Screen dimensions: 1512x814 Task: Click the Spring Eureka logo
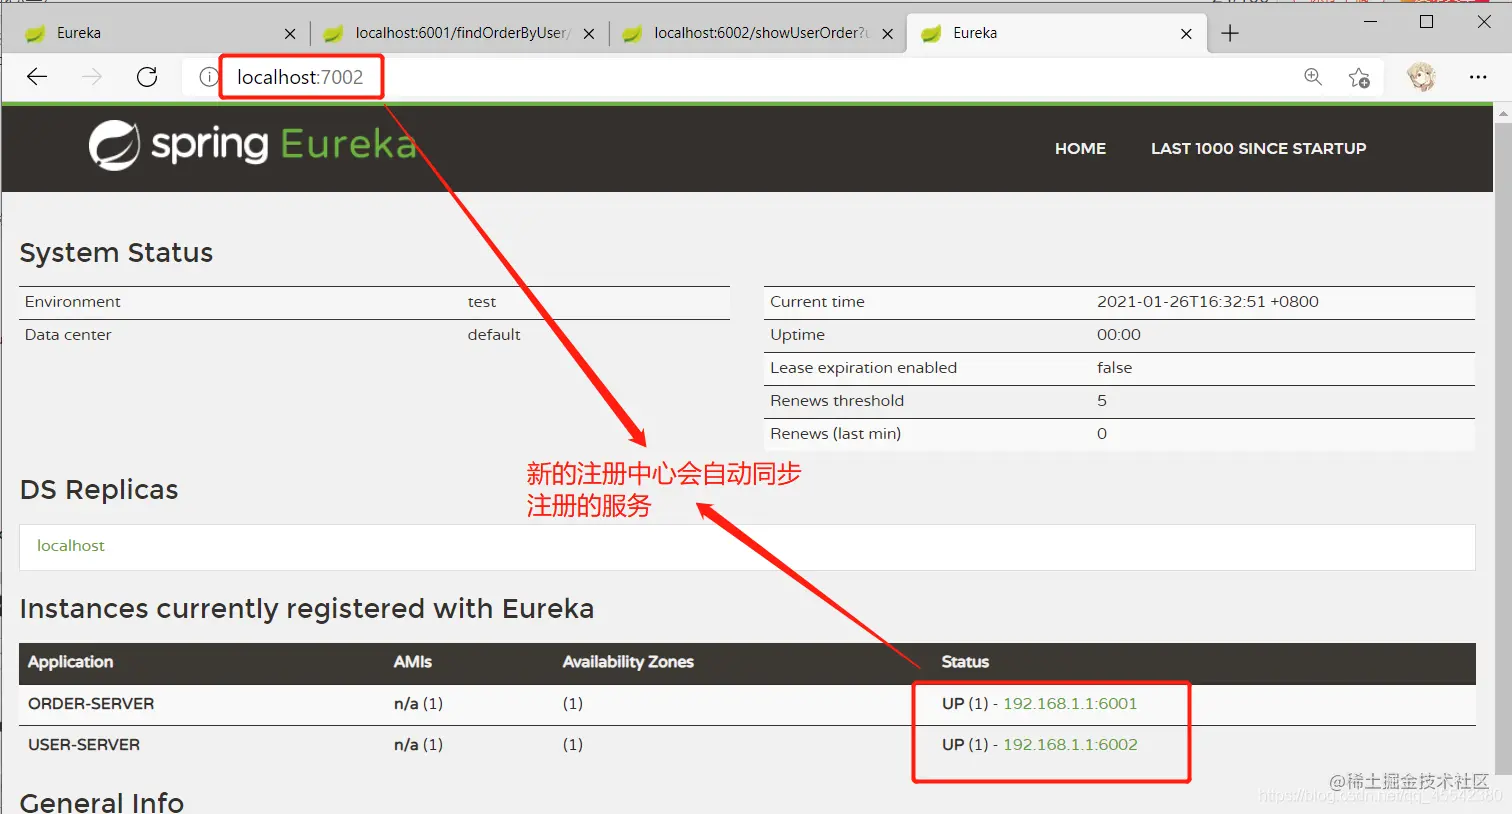pyautogui.click(x=252, y=145)
